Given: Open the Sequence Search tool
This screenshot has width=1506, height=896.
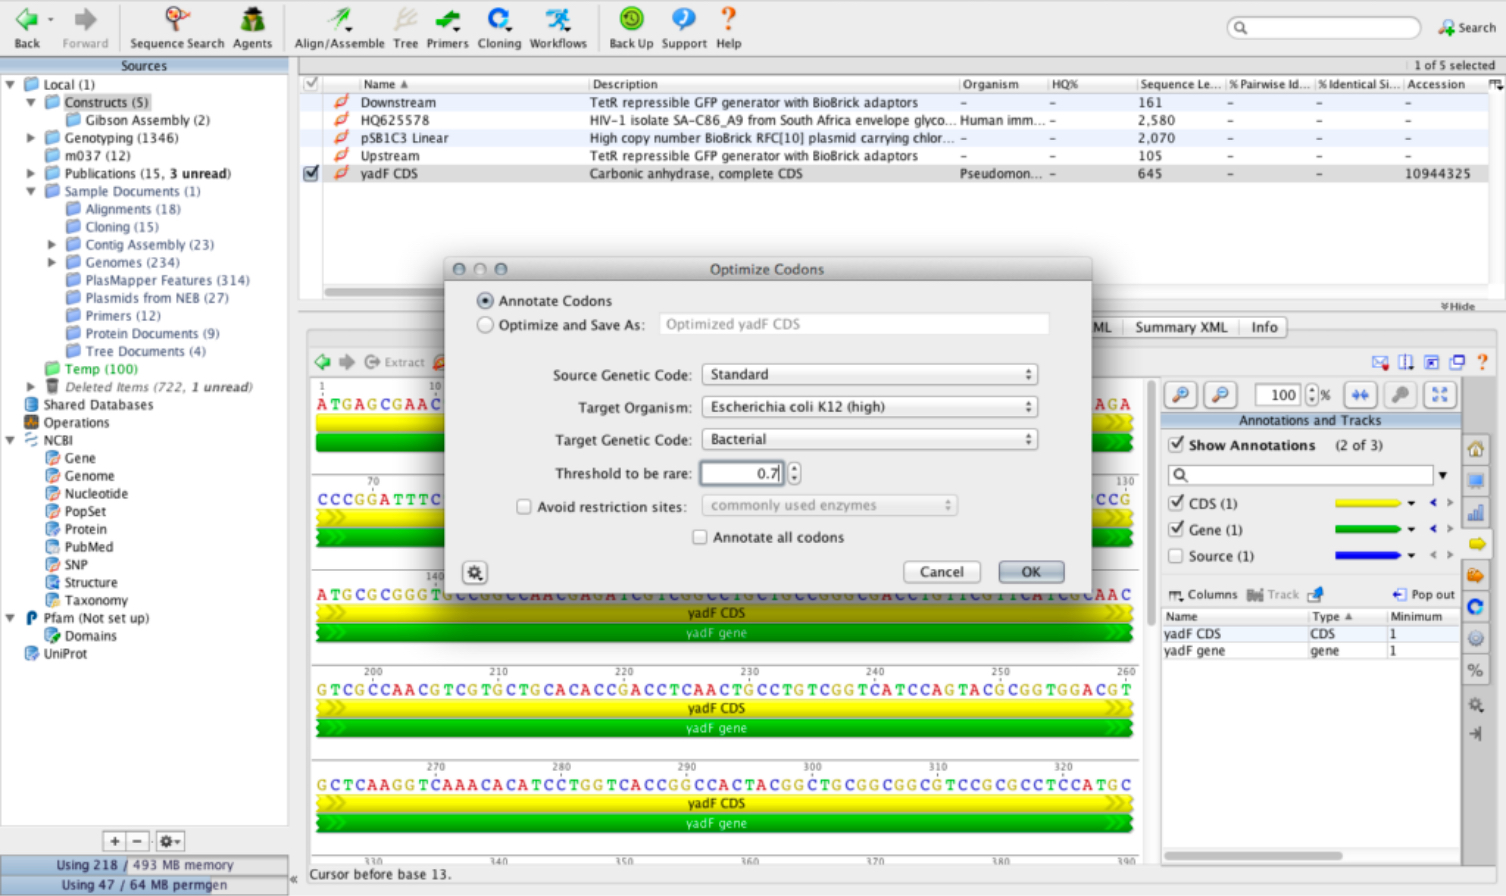Looking at the screenshot, I should pos(177,27).
